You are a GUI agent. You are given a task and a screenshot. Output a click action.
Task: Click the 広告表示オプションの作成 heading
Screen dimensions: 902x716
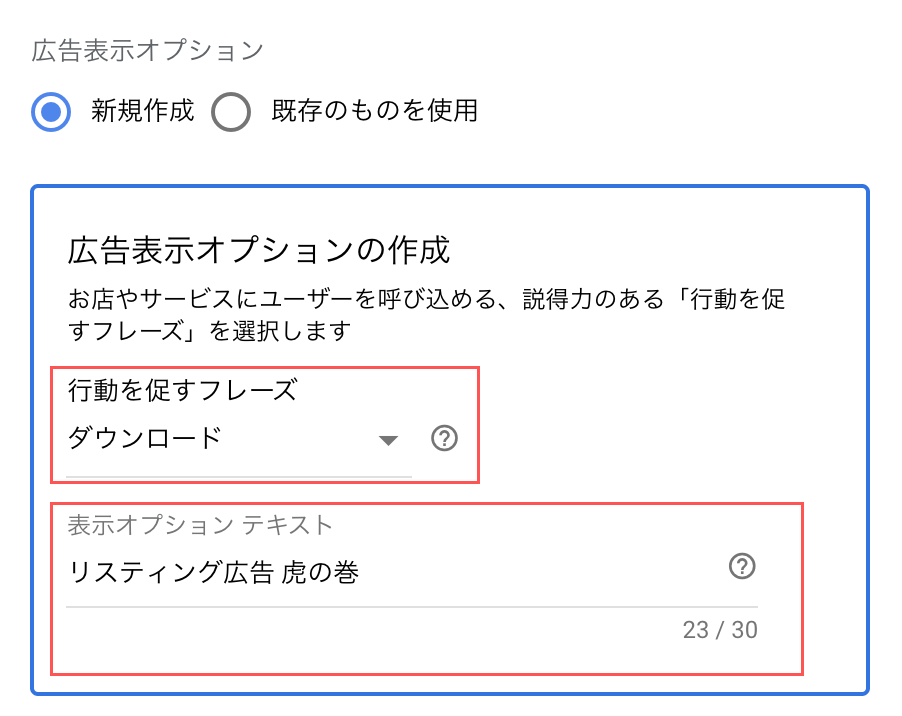point(259,249)
